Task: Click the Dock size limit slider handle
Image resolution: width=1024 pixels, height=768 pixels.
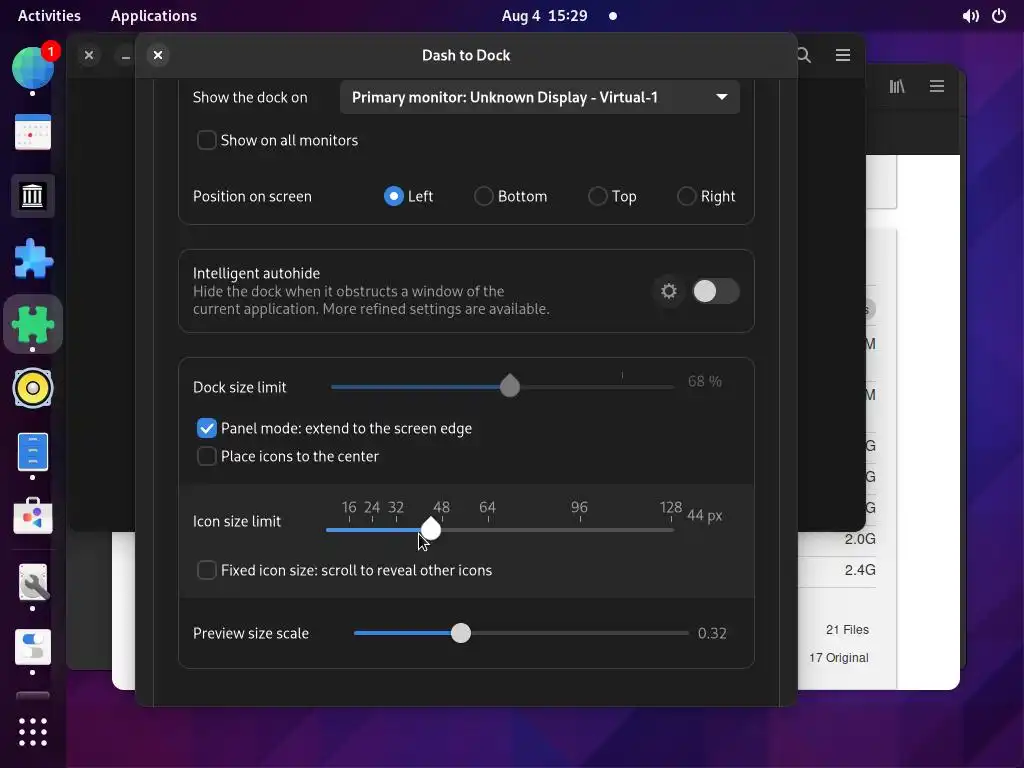Action: coord(510,386)
